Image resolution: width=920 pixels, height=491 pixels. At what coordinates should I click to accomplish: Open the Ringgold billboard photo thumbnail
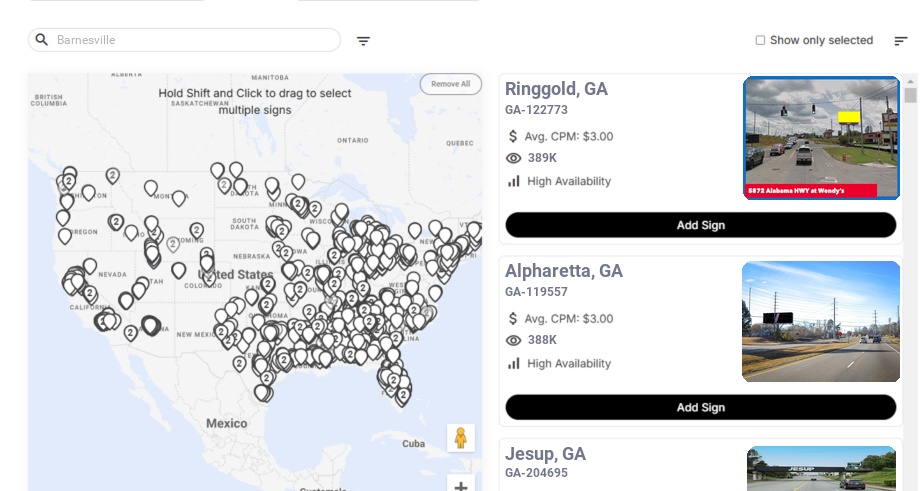click(821, 138)
